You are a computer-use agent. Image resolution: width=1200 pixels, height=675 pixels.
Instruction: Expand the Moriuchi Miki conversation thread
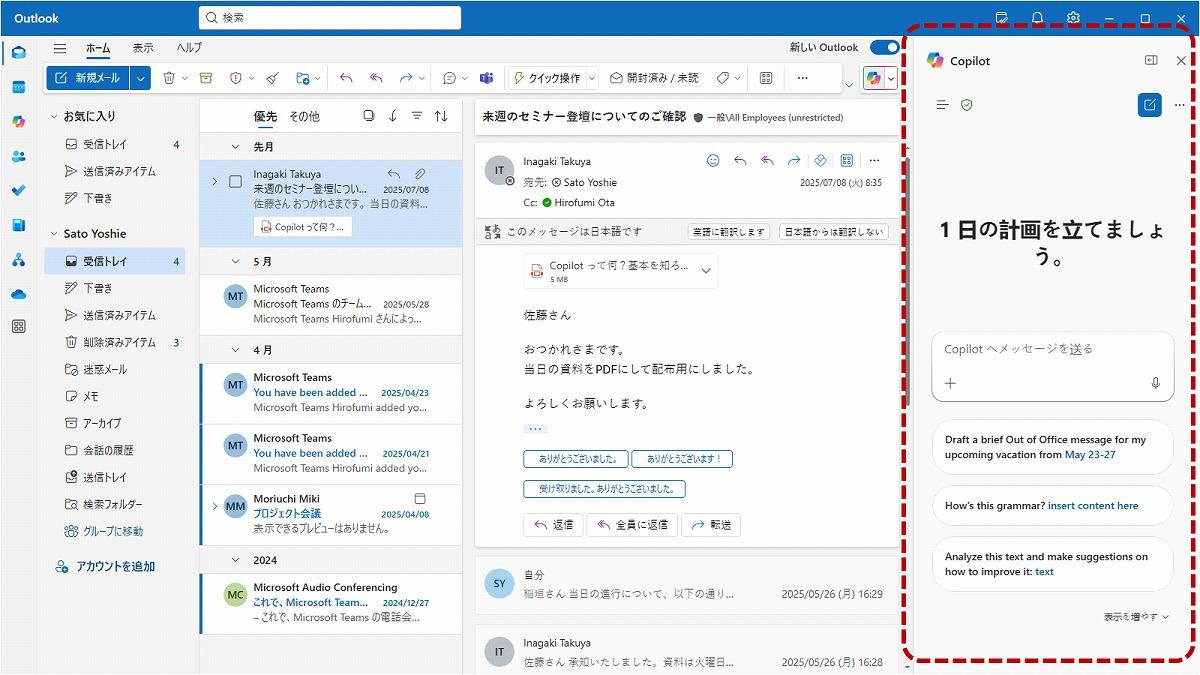coord(214,506)
